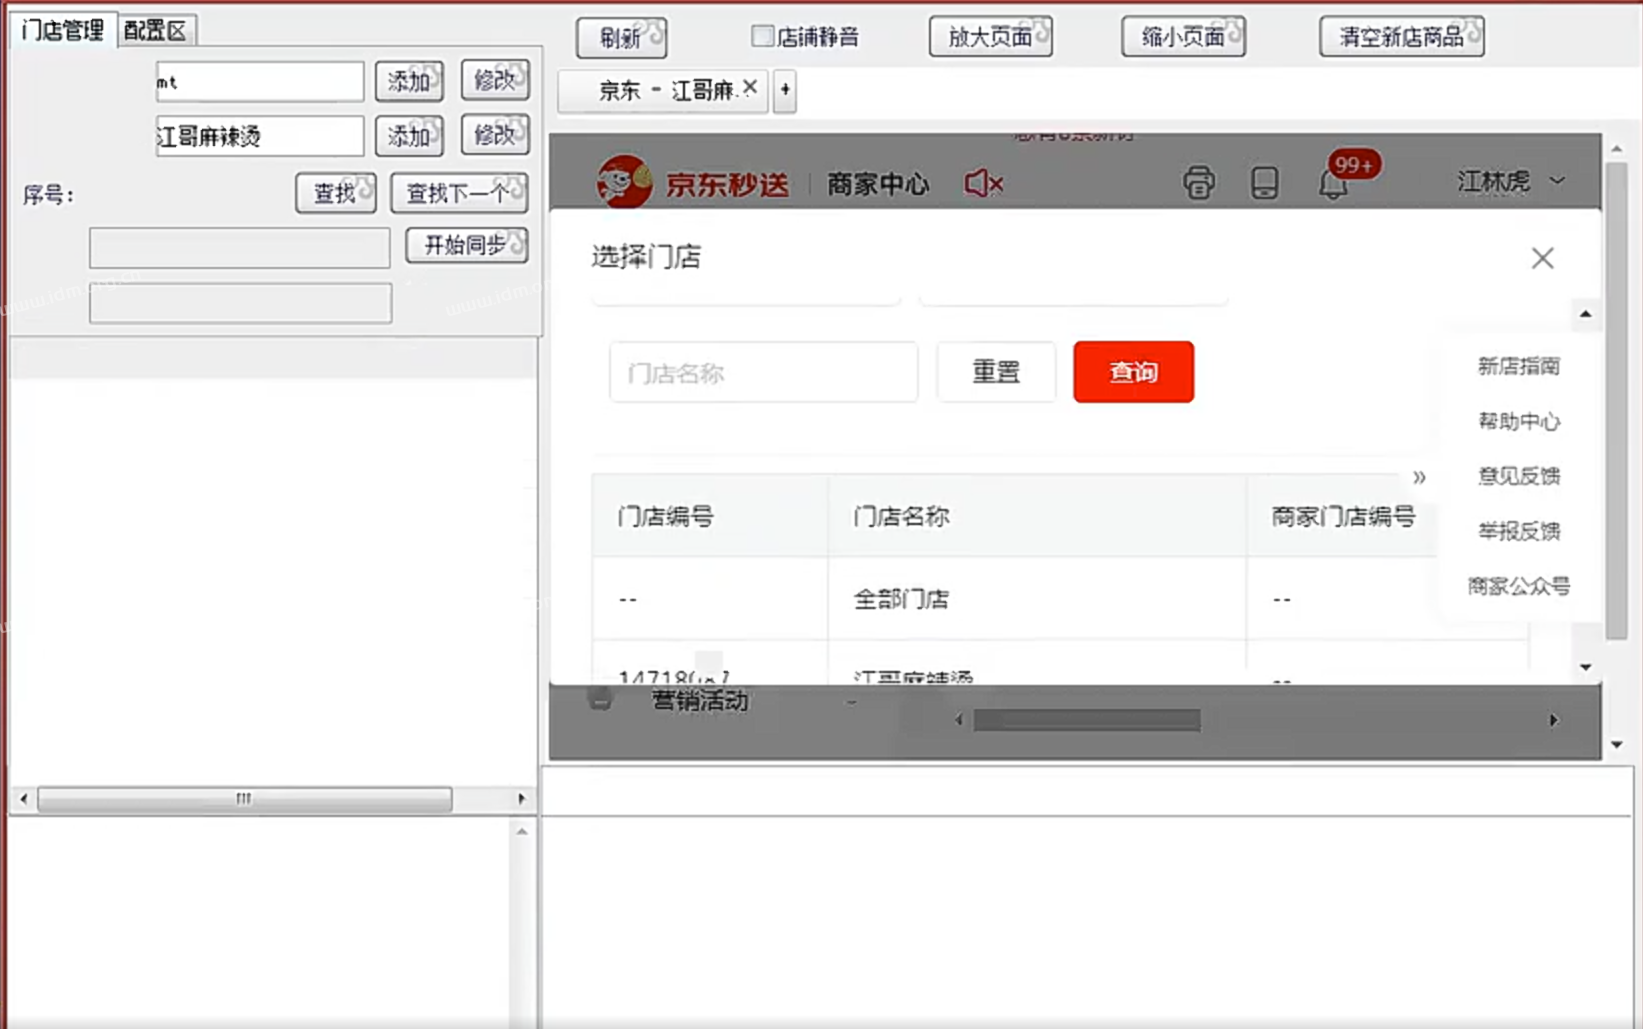Click browser pane scrollbar down arrow
Screen dimensions: 1643x1029
(x=1617, y=745)
